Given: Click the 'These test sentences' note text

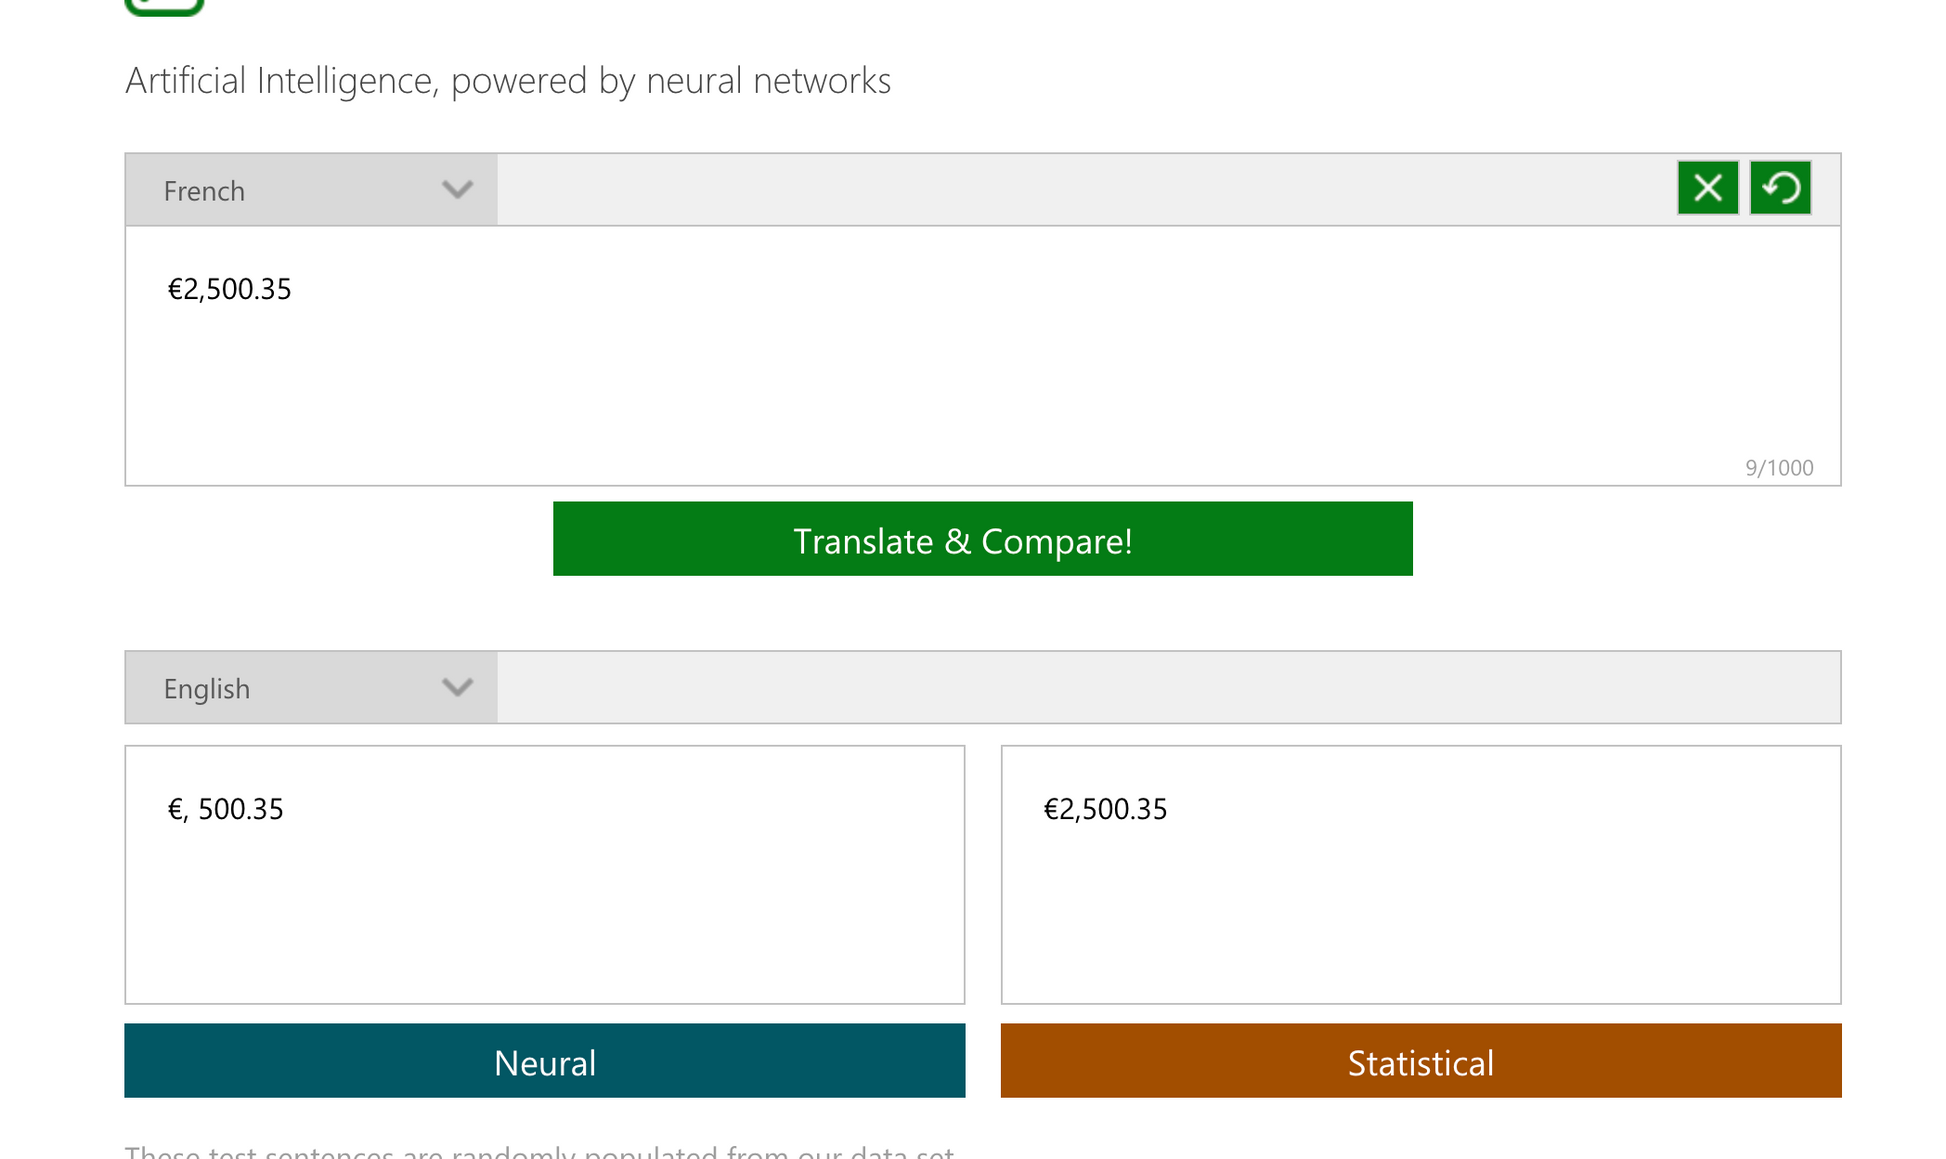Looking at the screenshot, I should pyautogui.click(x=539, y=1151).
